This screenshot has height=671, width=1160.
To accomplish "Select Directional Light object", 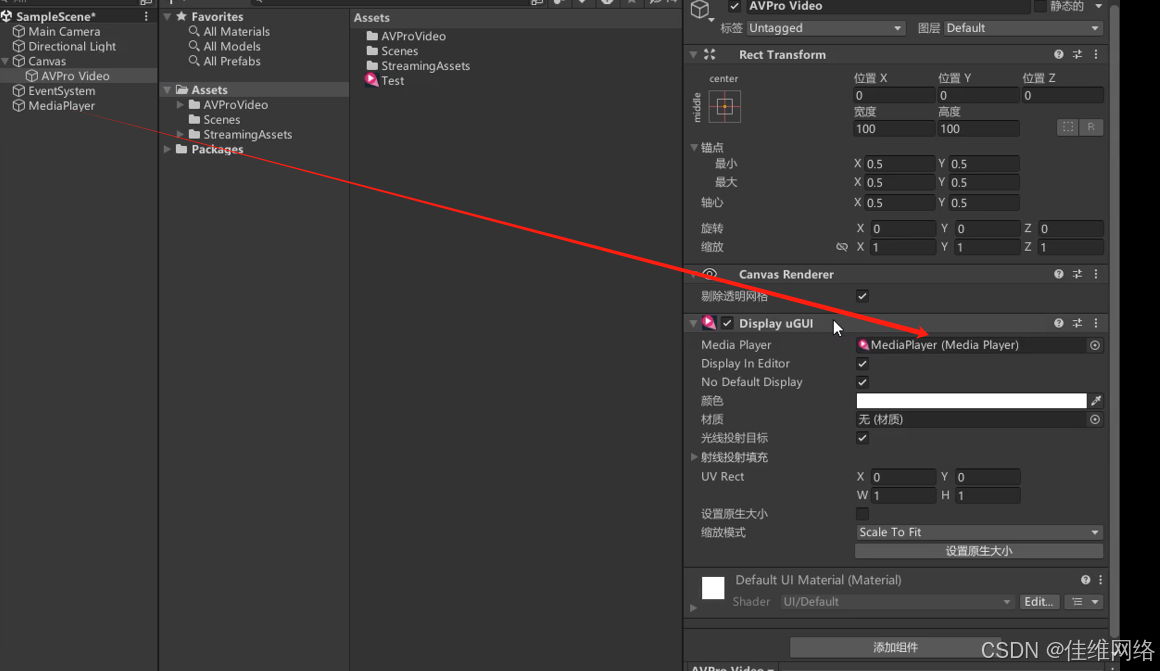I will coord(72,46).
